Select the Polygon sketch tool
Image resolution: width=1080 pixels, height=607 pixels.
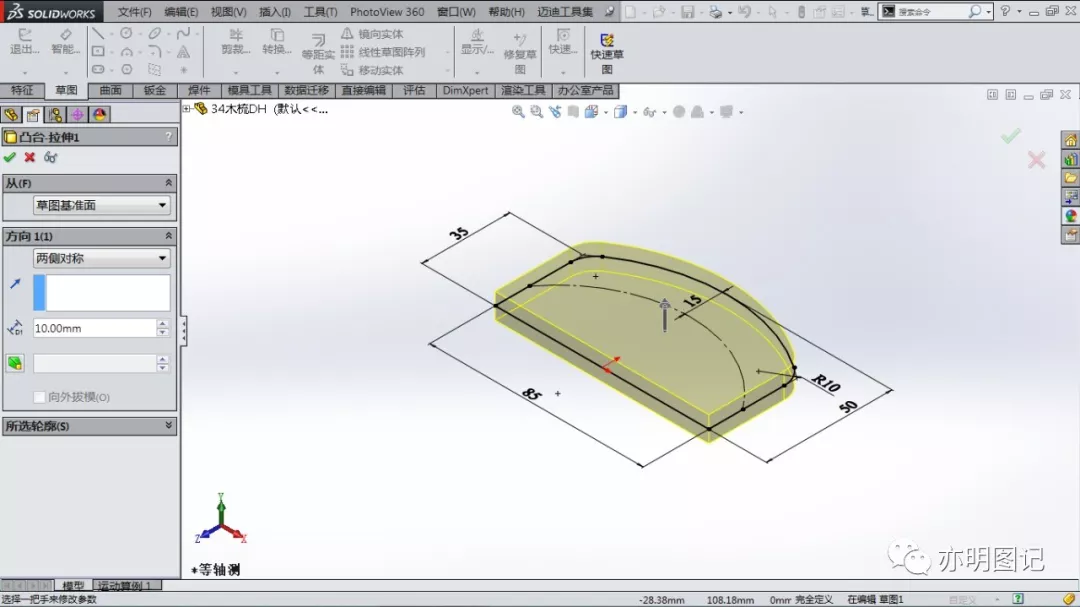pyautogui.click(x=126, y=70)
